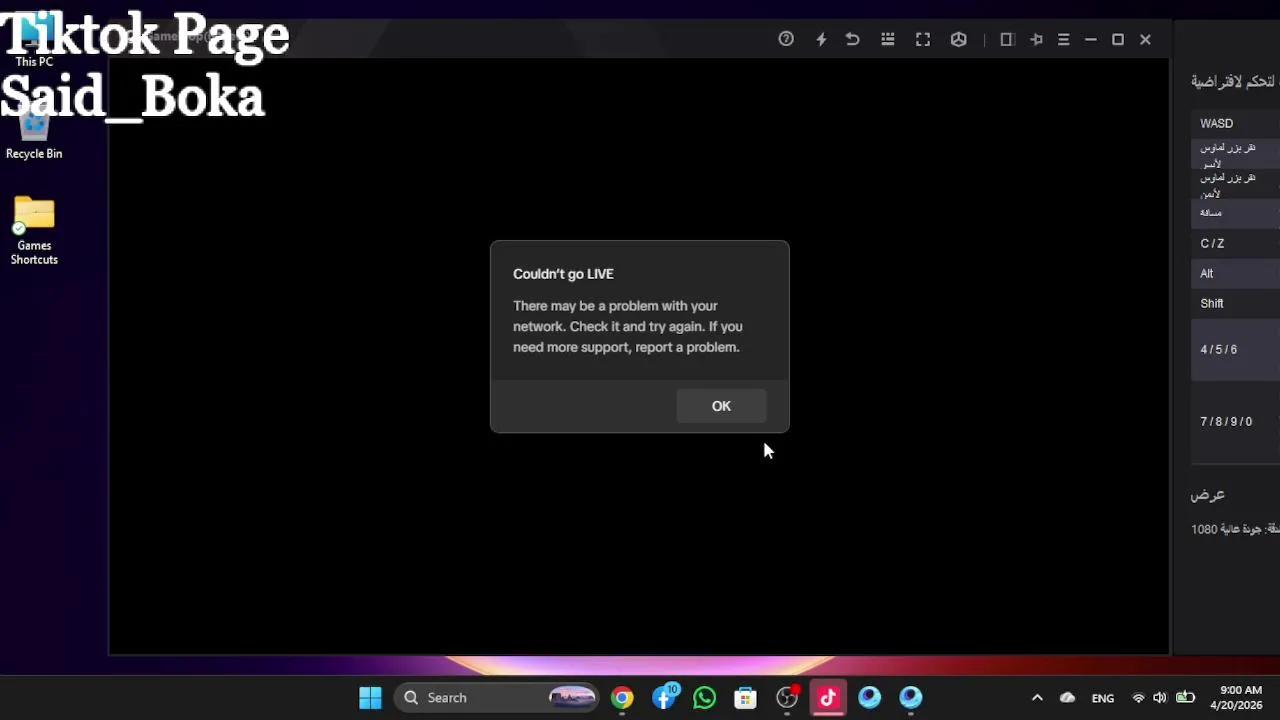Image resolution: width=1280 pixels, height=720 pixels.
Task: Click the pin-on-top icon
Action: coord(1036,39)
